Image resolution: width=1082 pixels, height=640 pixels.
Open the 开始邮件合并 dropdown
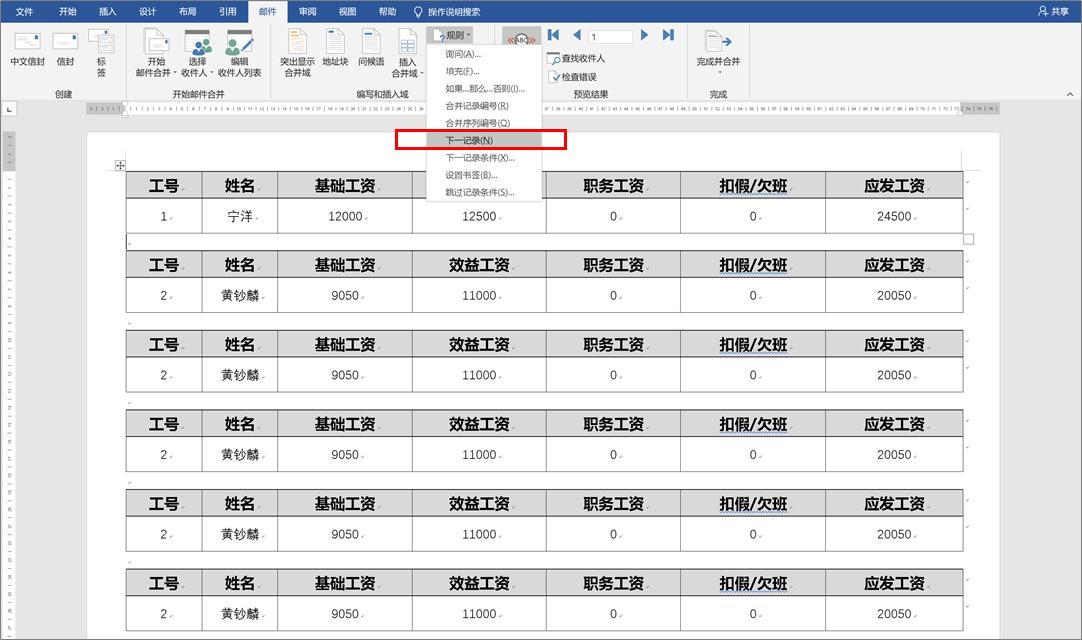click(x=156, y=57)
